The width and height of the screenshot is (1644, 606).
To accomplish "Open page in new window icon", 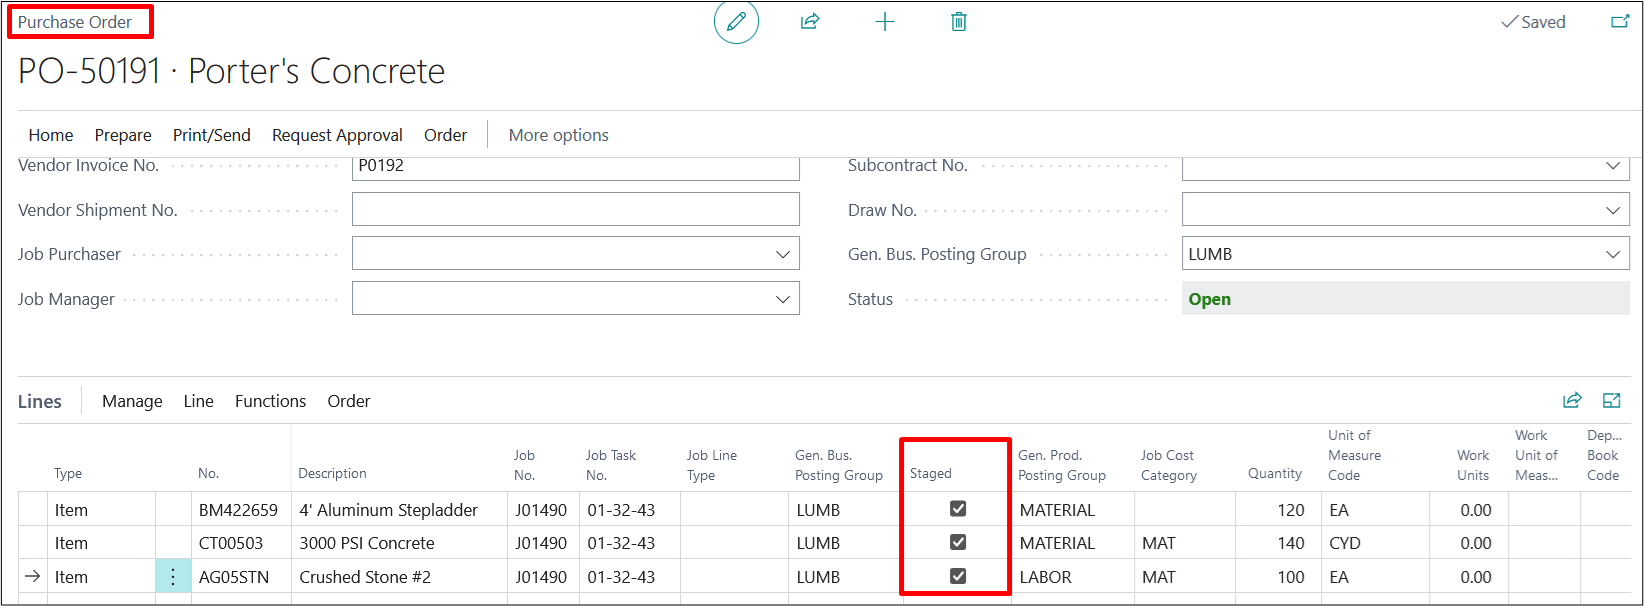I will coord(1620,22).
